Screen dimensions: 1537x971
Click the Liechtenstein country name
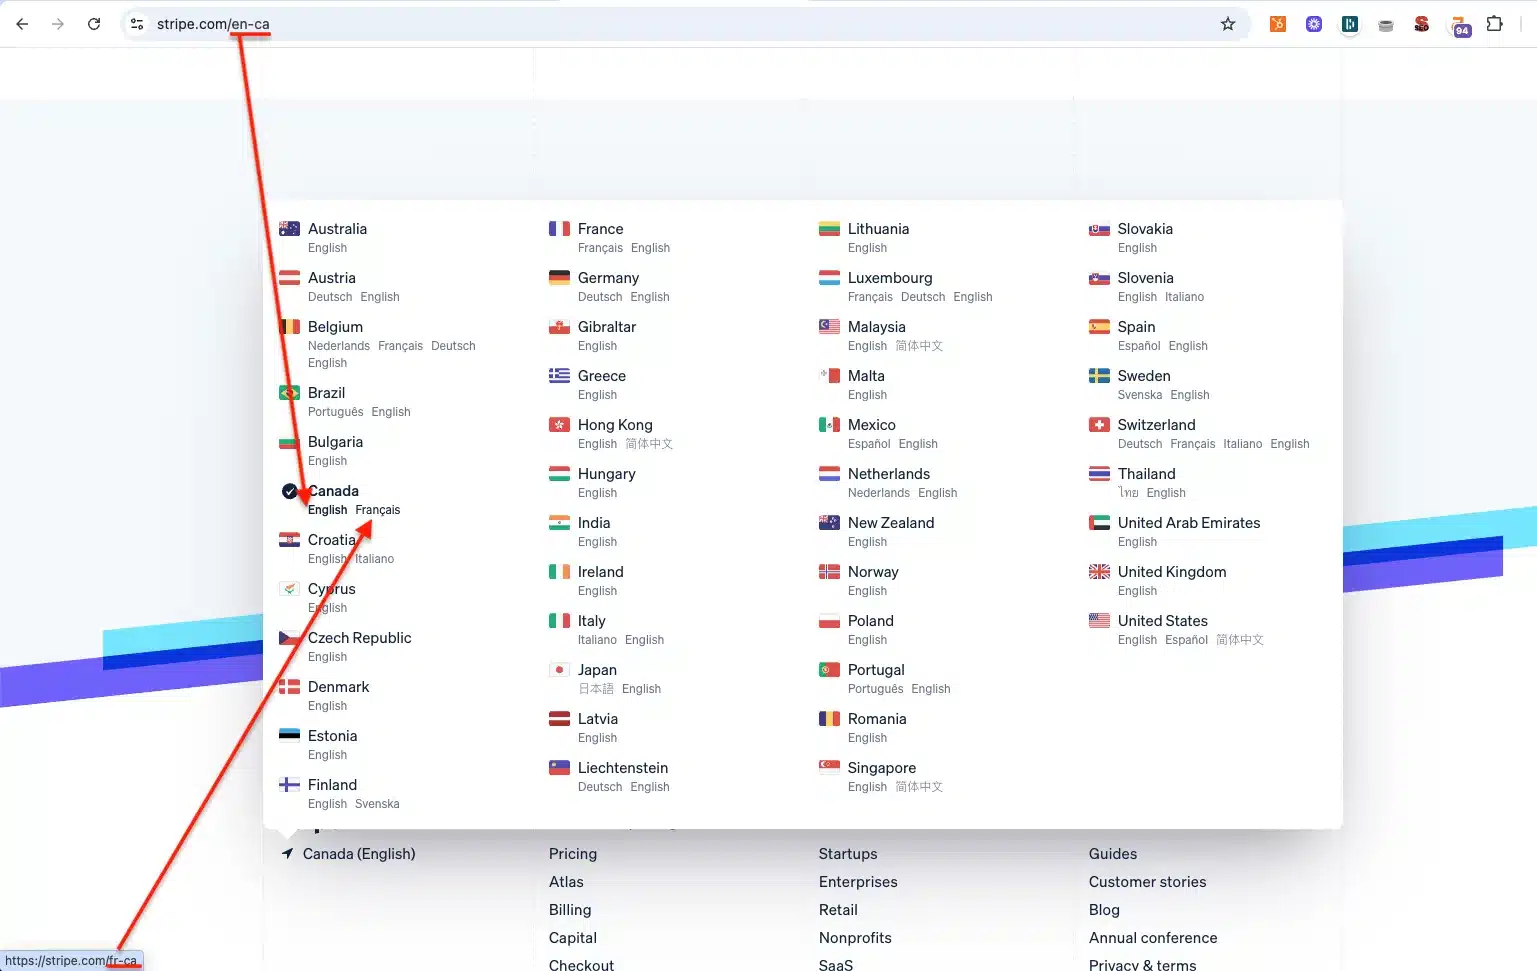coord(623,768)
